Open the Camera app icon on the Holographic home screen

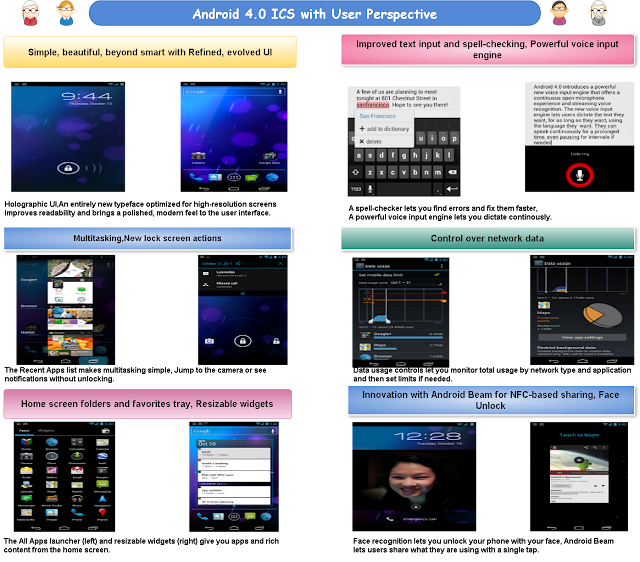[x=198, y=156]
